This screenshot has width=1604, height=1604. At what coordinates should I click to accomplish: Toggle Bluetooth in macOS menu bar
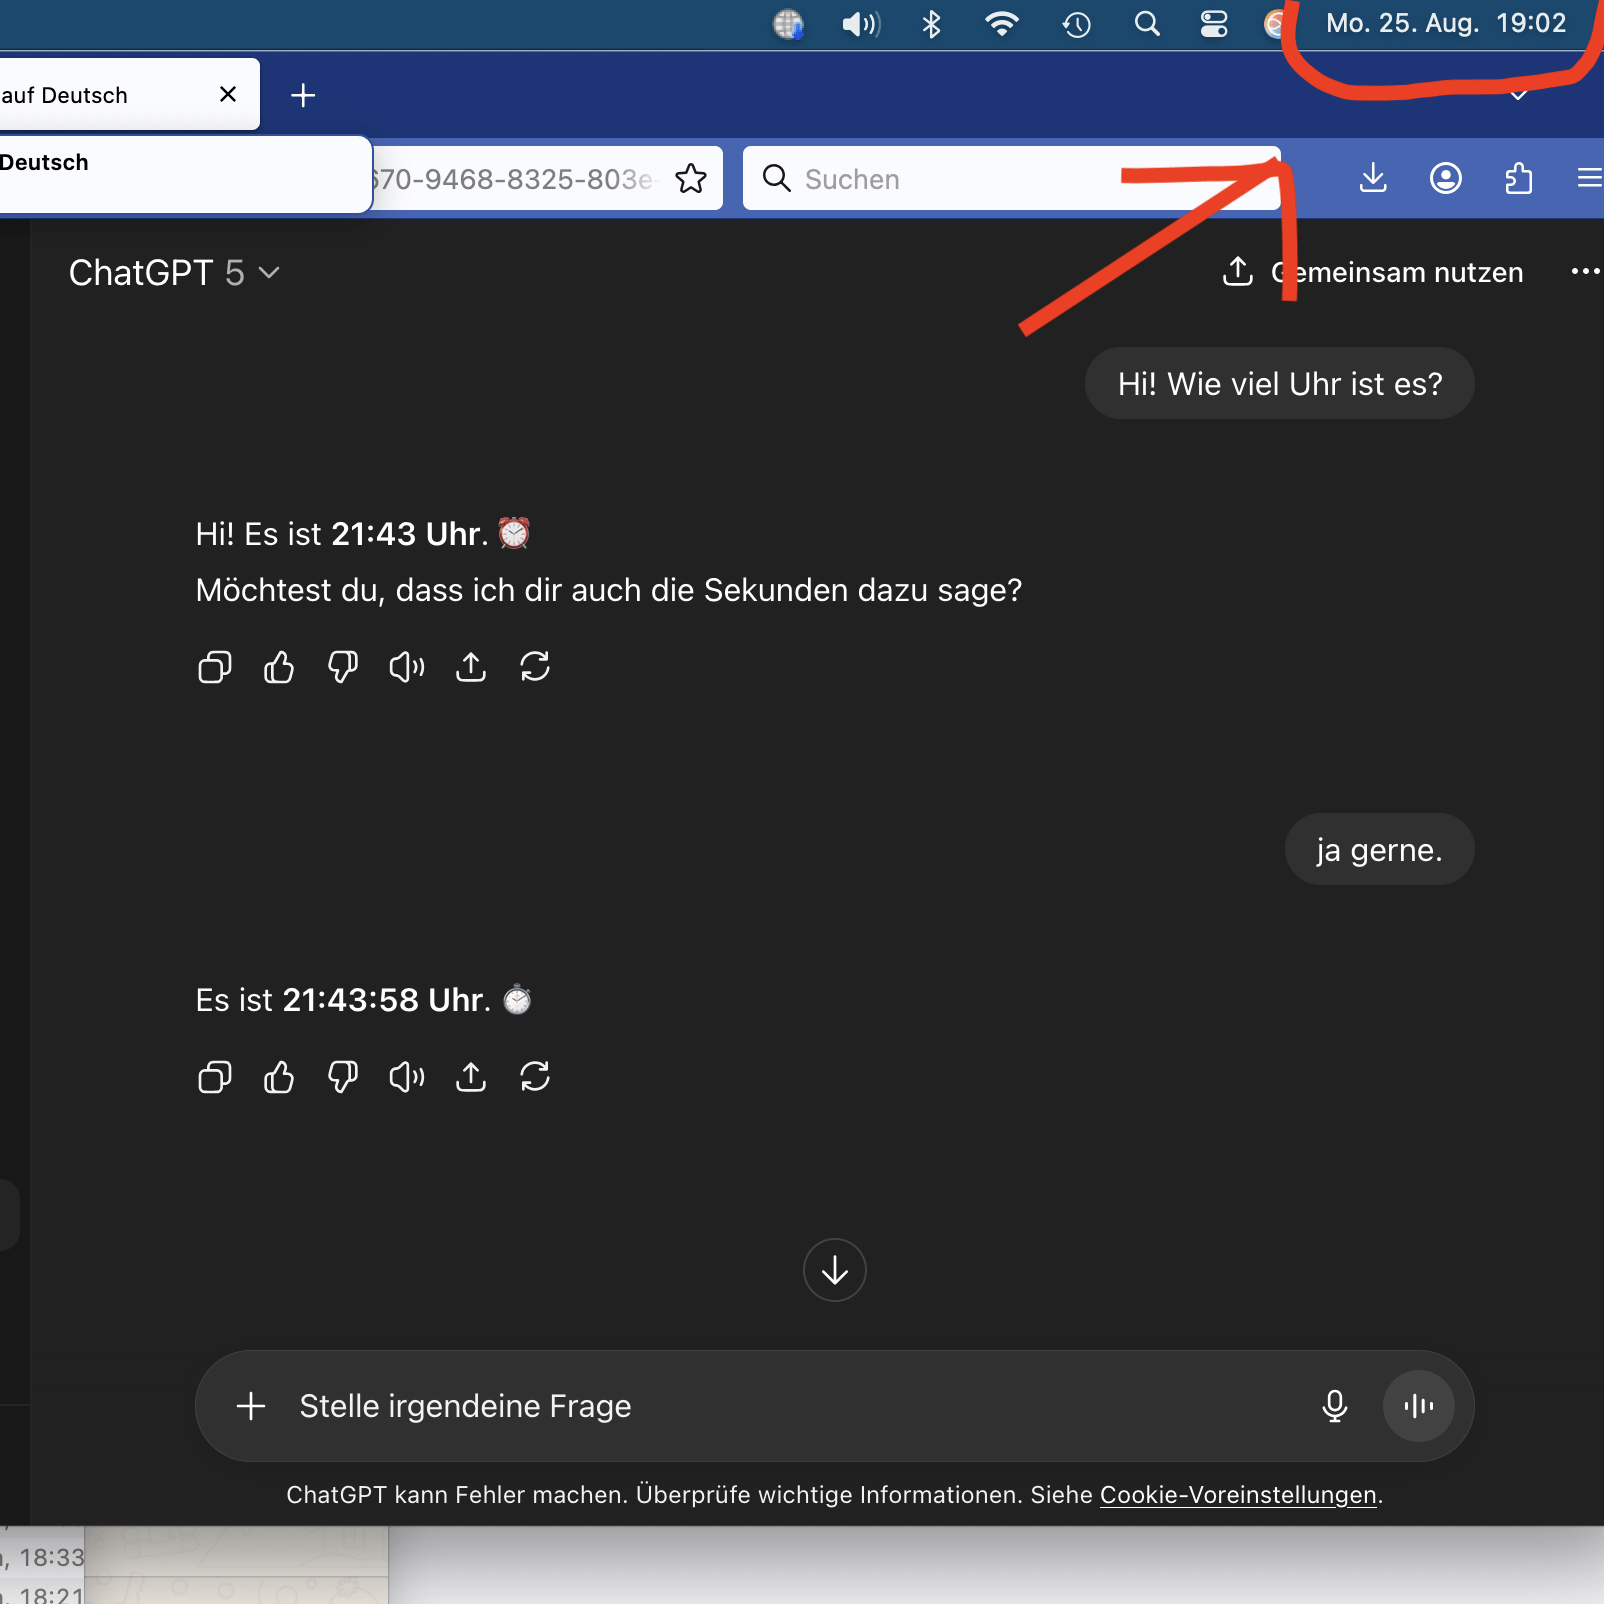(932, 24)
